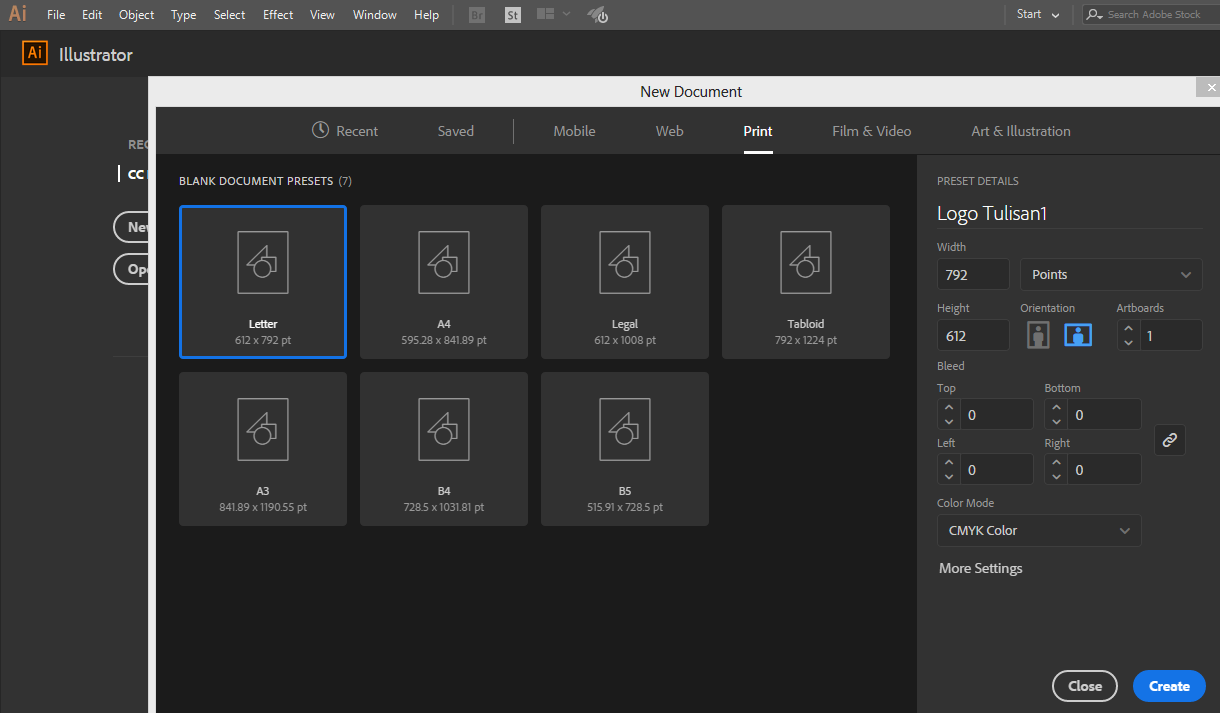Increase Right bleed value
The width and height of the screenshot is (1220, 713).
tap(1055, 462)
